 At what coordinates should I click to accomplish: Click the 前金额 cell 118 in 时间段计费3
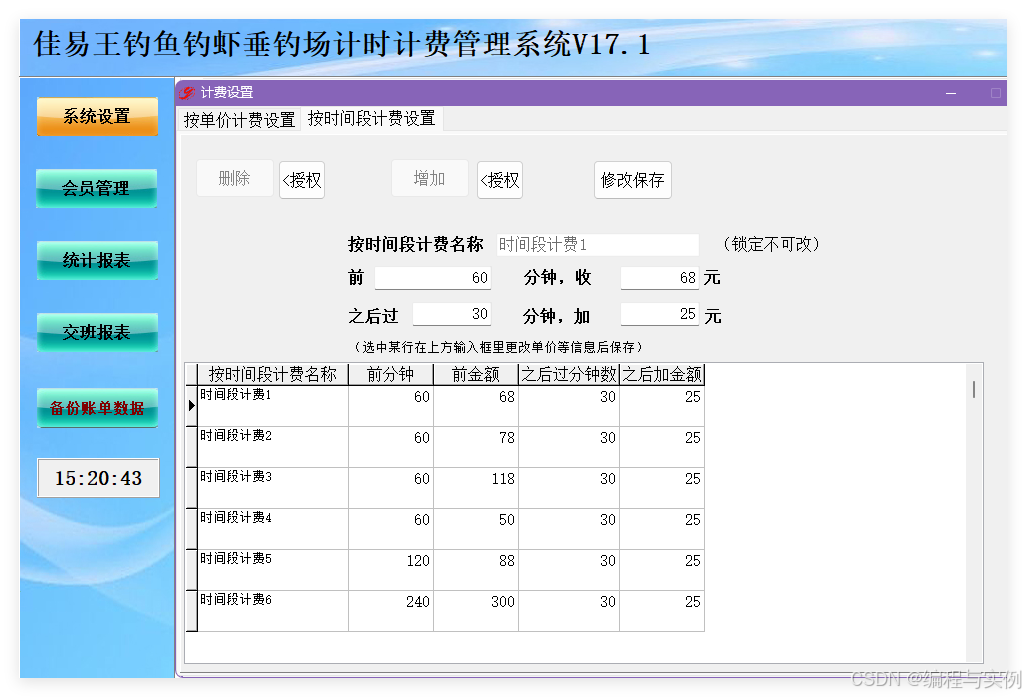476,488
